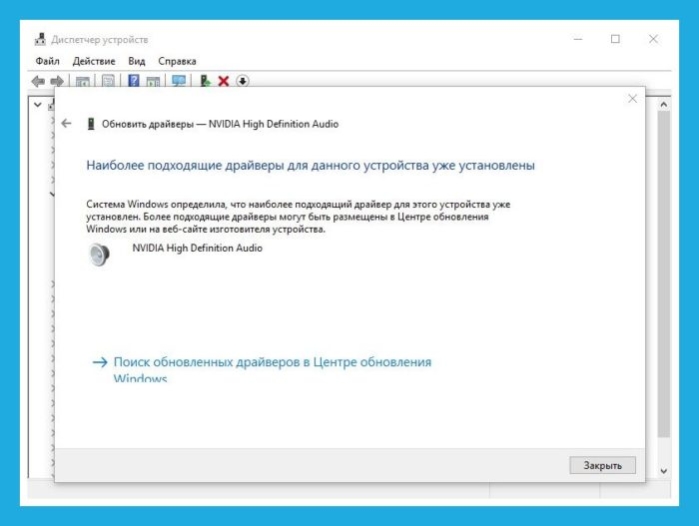Open the Действие menu
The width and height of the screenshot is (699, 526).
coord(94,61)
